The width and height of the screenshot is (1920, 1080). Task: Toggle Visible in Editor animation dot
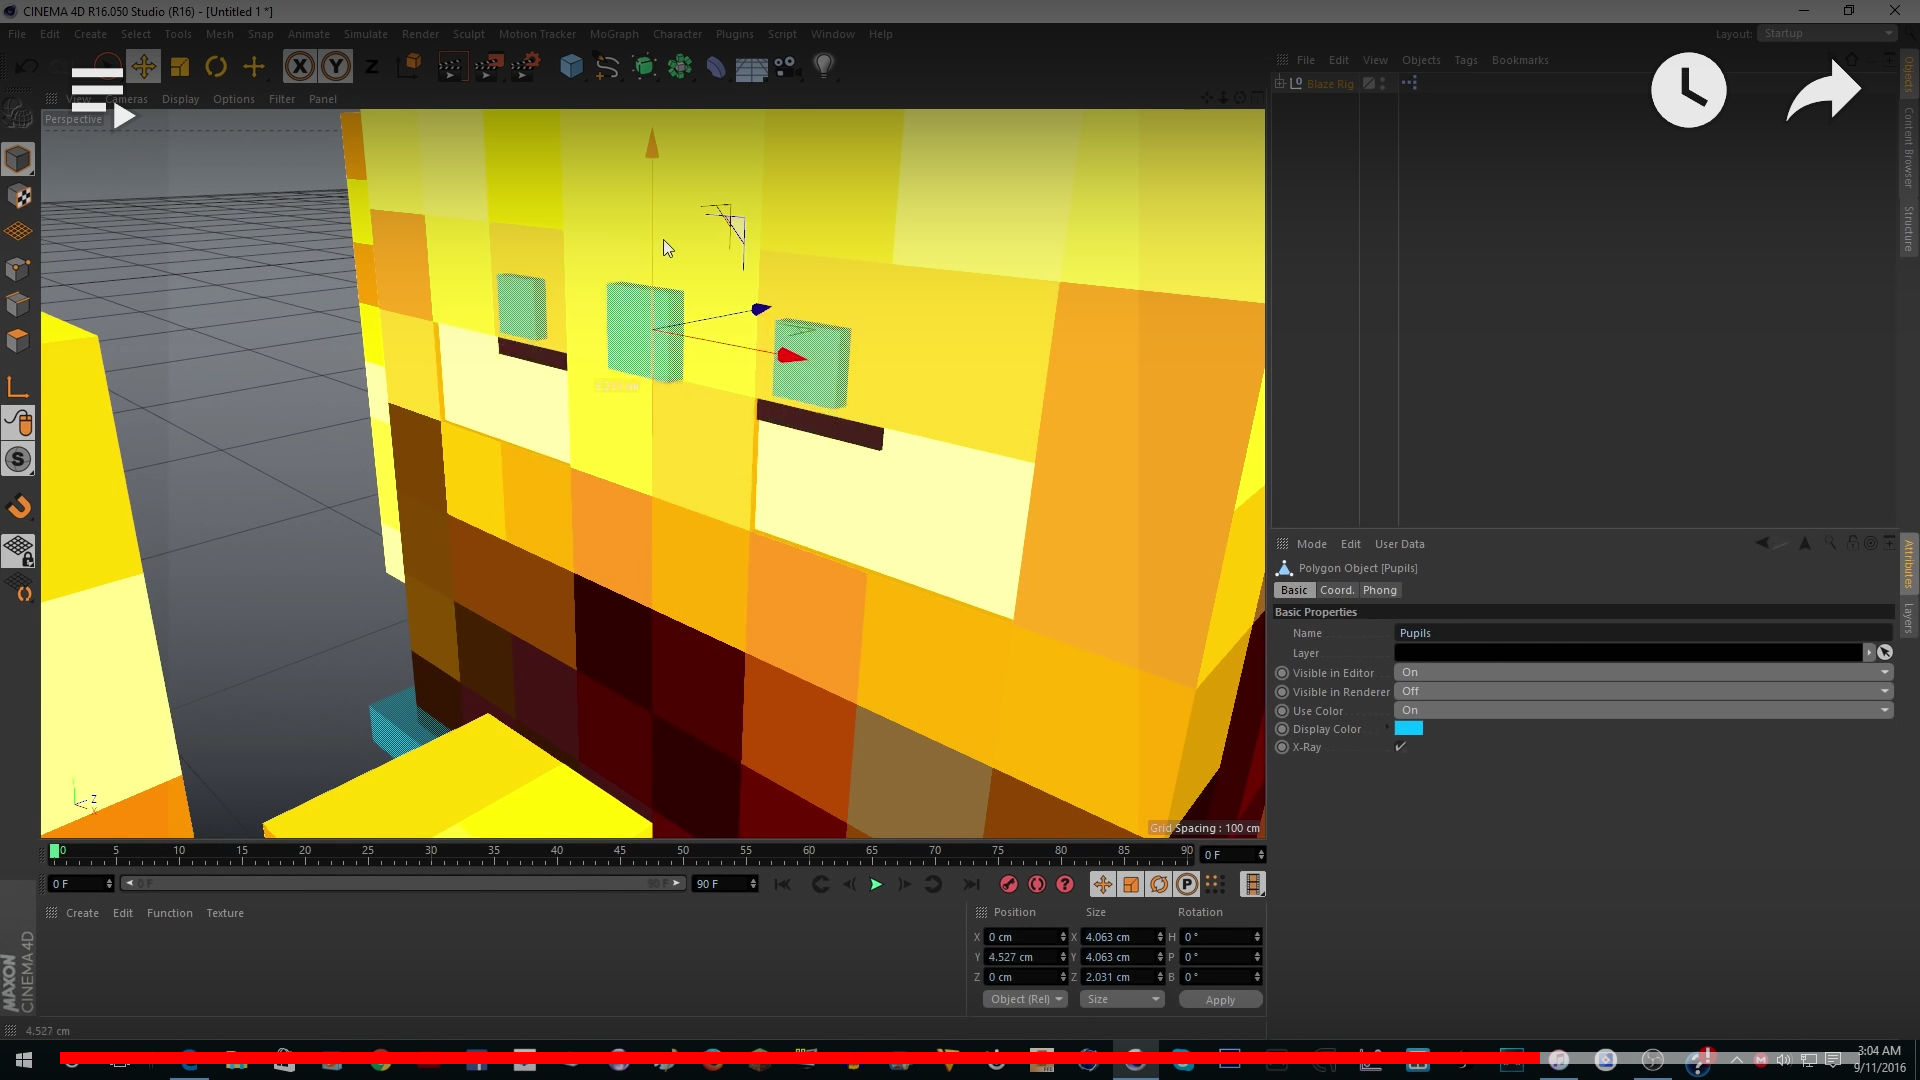(x=1282, y=673)
